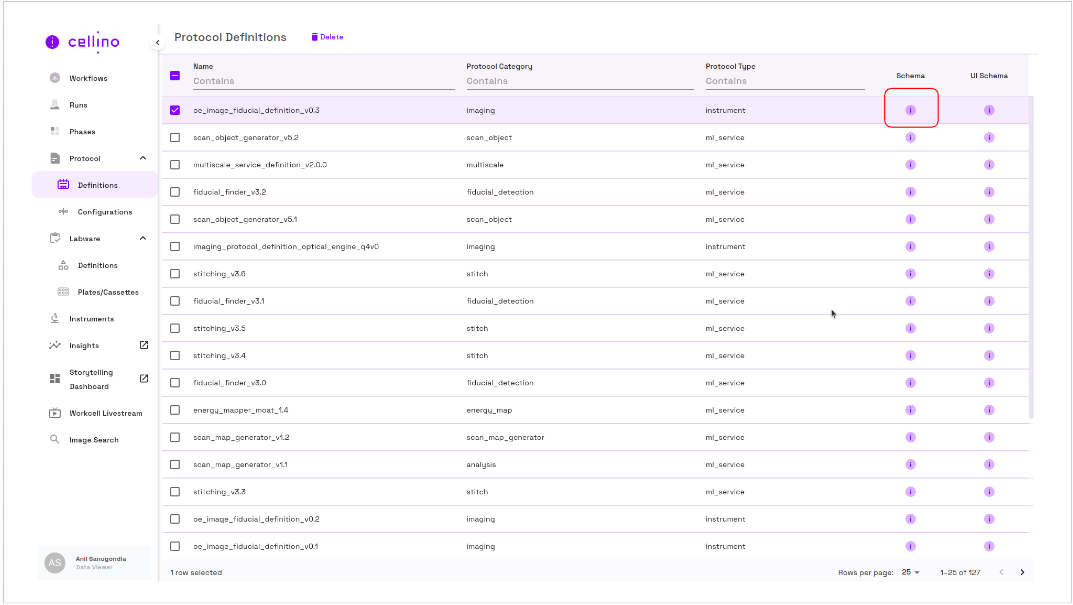Click the Cellino logo
Viewport: 1073px width, 605px height.
tap(82, 42)
